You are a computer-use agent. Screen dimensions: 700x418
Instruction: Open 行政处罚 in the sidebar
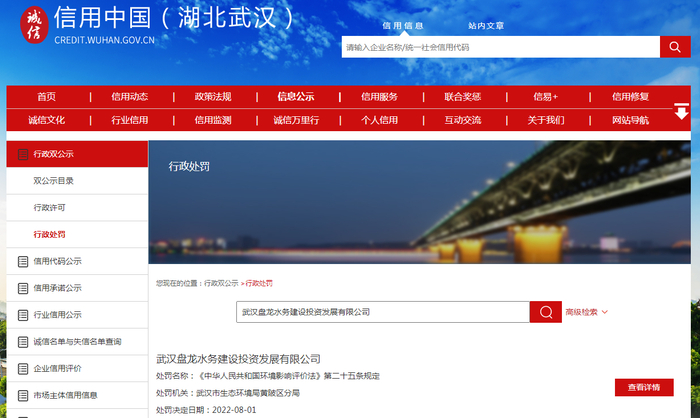tap(77, 234)
